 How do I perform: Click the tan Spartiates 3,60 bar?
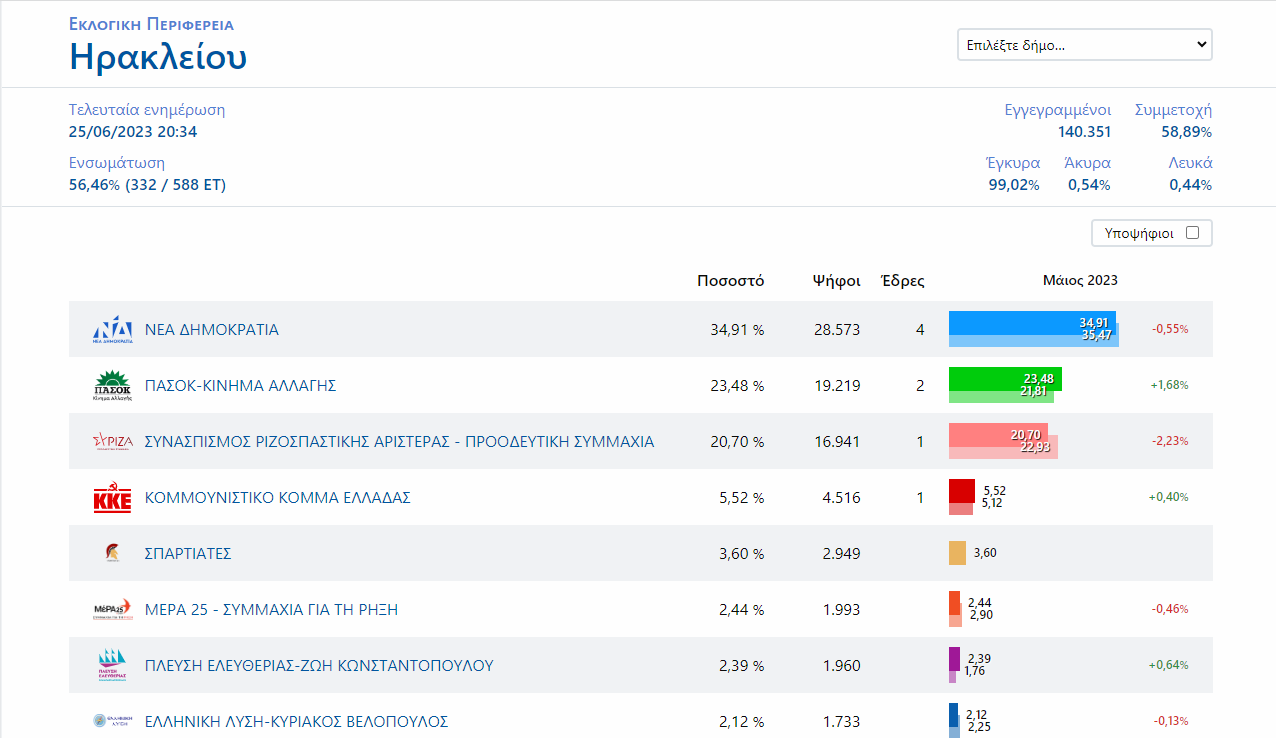tap(957, 553)
